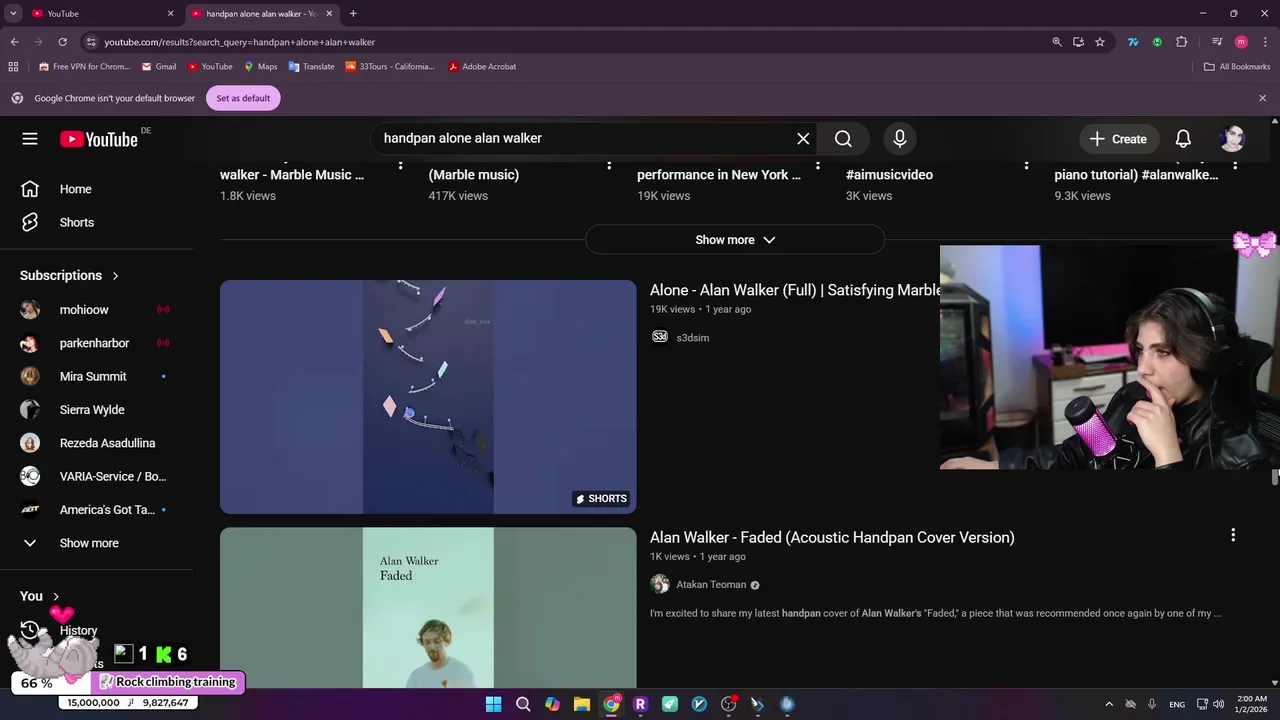1280x720 pixels.
Task: Dismiss the default browser notification bar
Action: pos(1262,98)
